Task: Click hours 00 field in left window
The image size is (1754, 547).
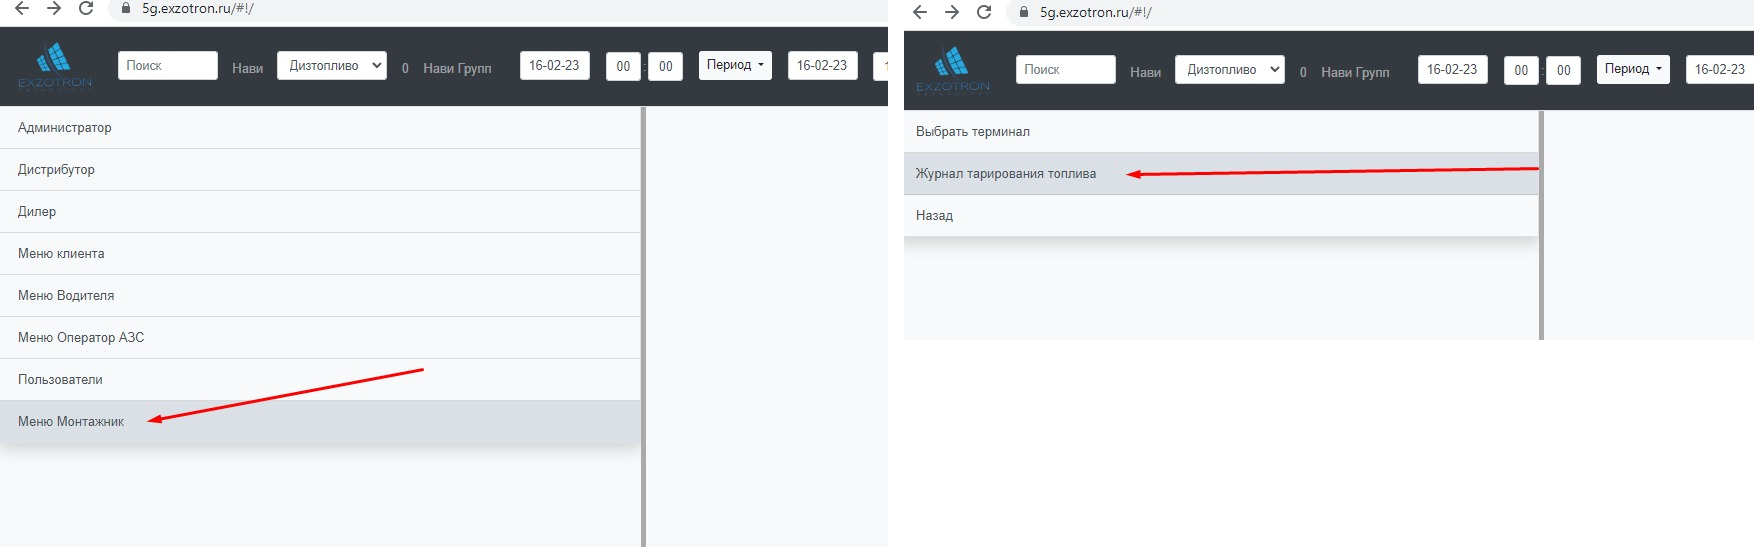Action: (x=623, y=66)
